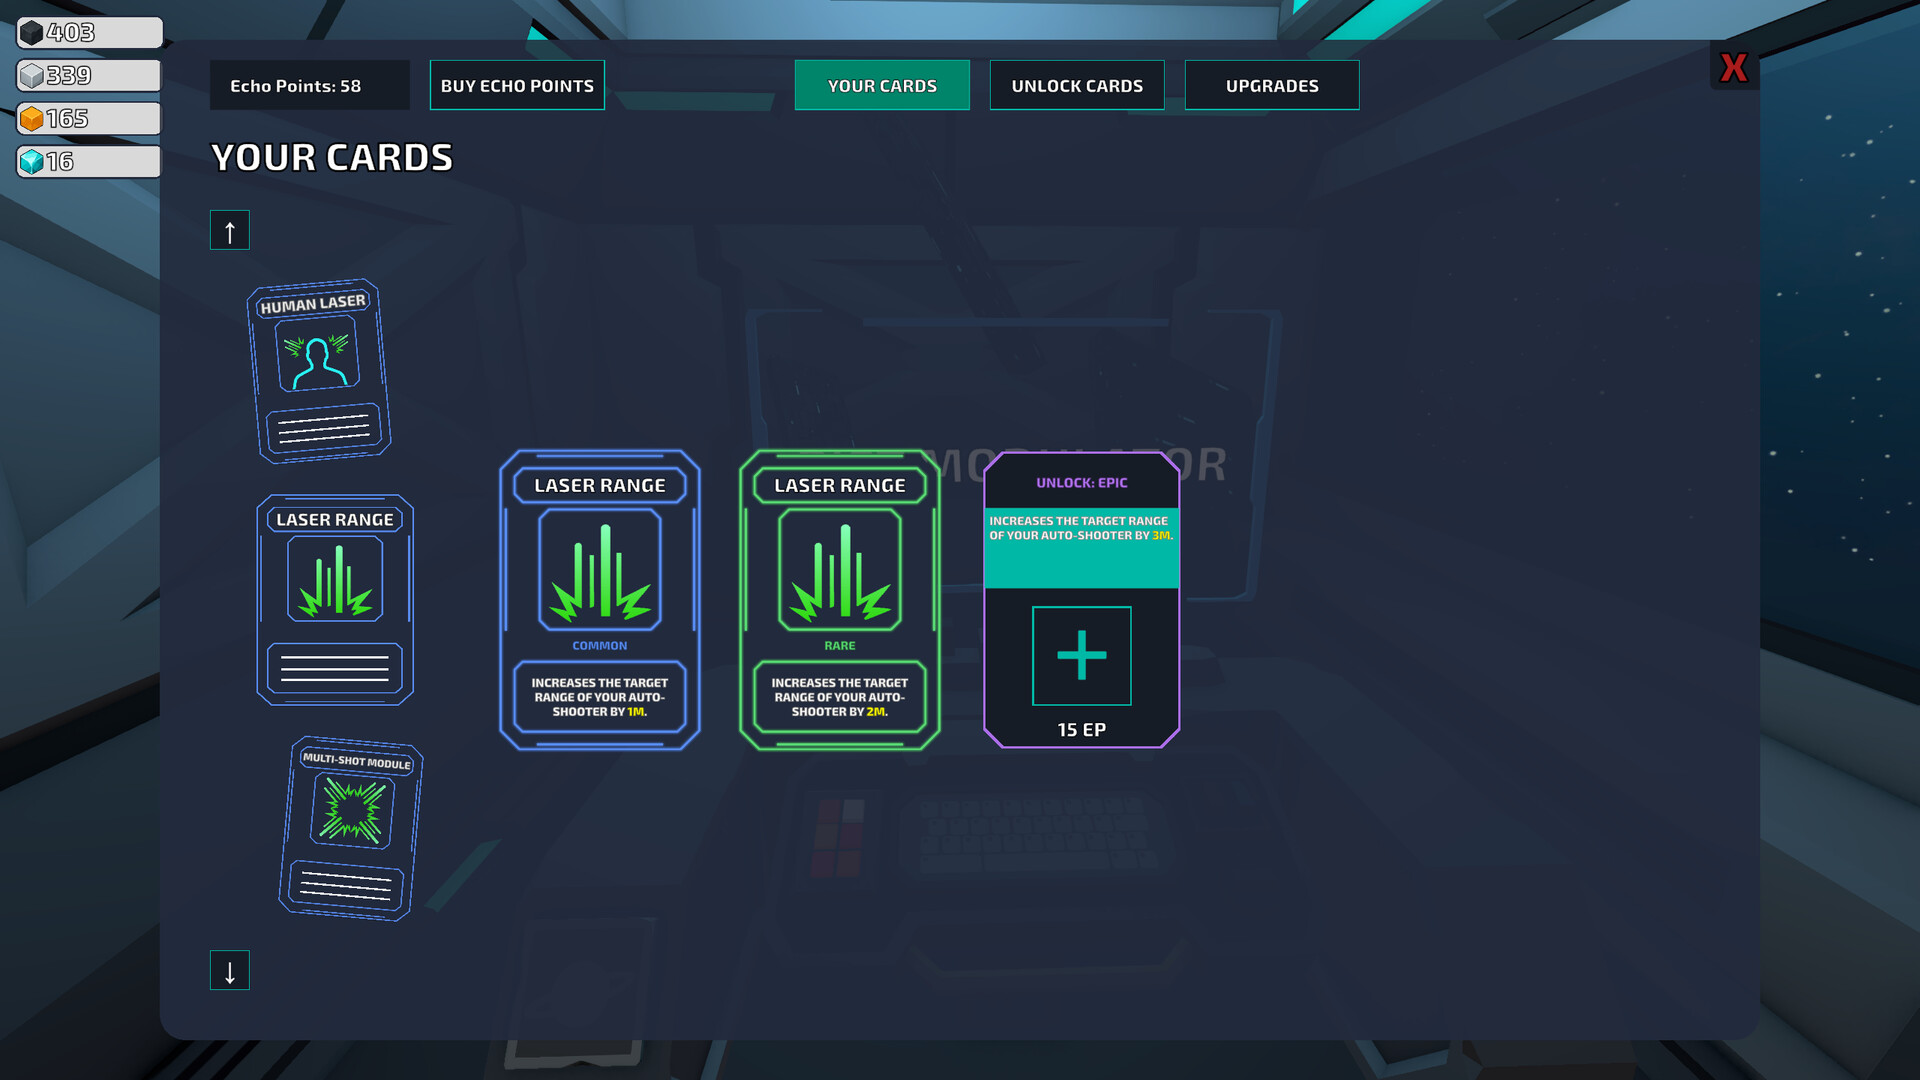
Task: Select the Laser Range card in list
Action: pyautogui.click(x=335, y=600)
